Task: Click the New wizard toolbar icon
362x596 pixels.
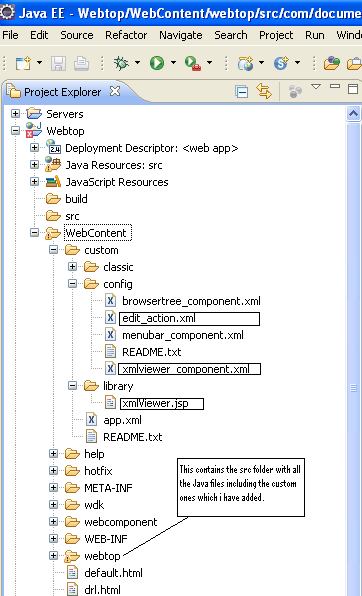Action: [23, 63]
